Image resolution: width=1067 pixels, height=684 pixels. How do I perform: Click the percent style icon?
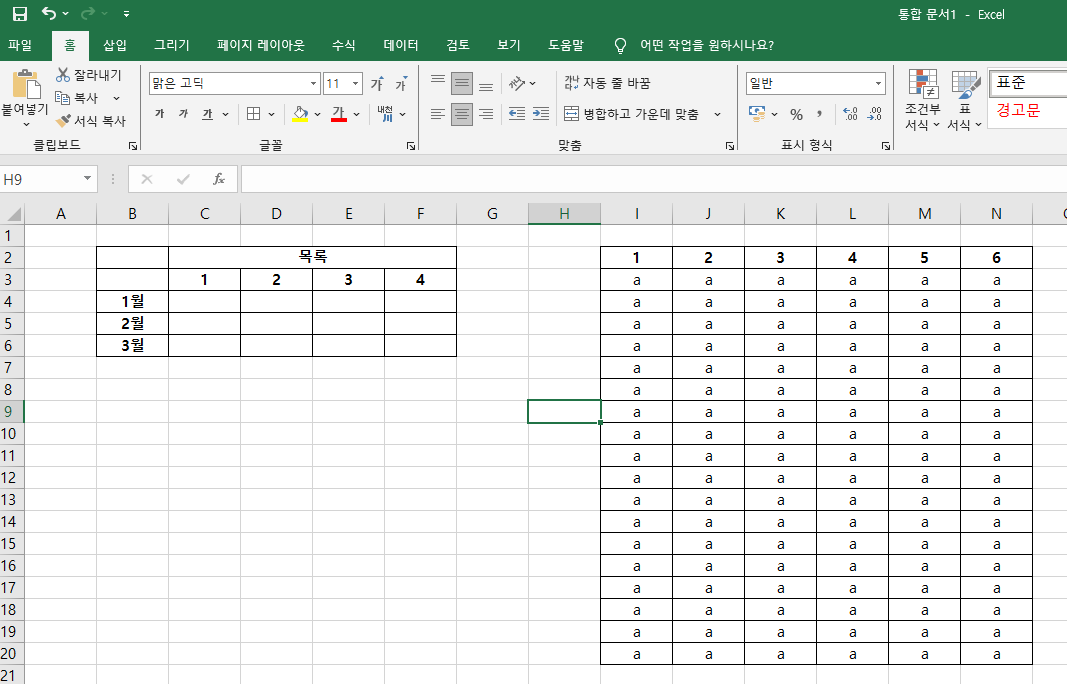(x=796, y=114)
